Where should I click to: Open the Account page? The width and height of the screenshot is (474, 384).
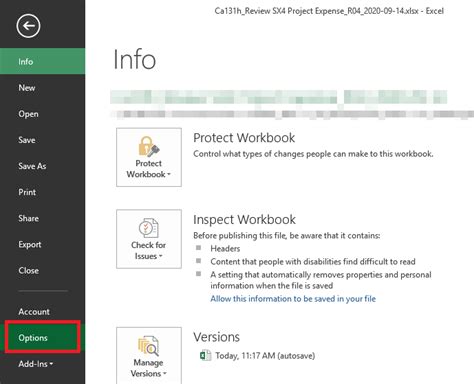pos(42,312)
